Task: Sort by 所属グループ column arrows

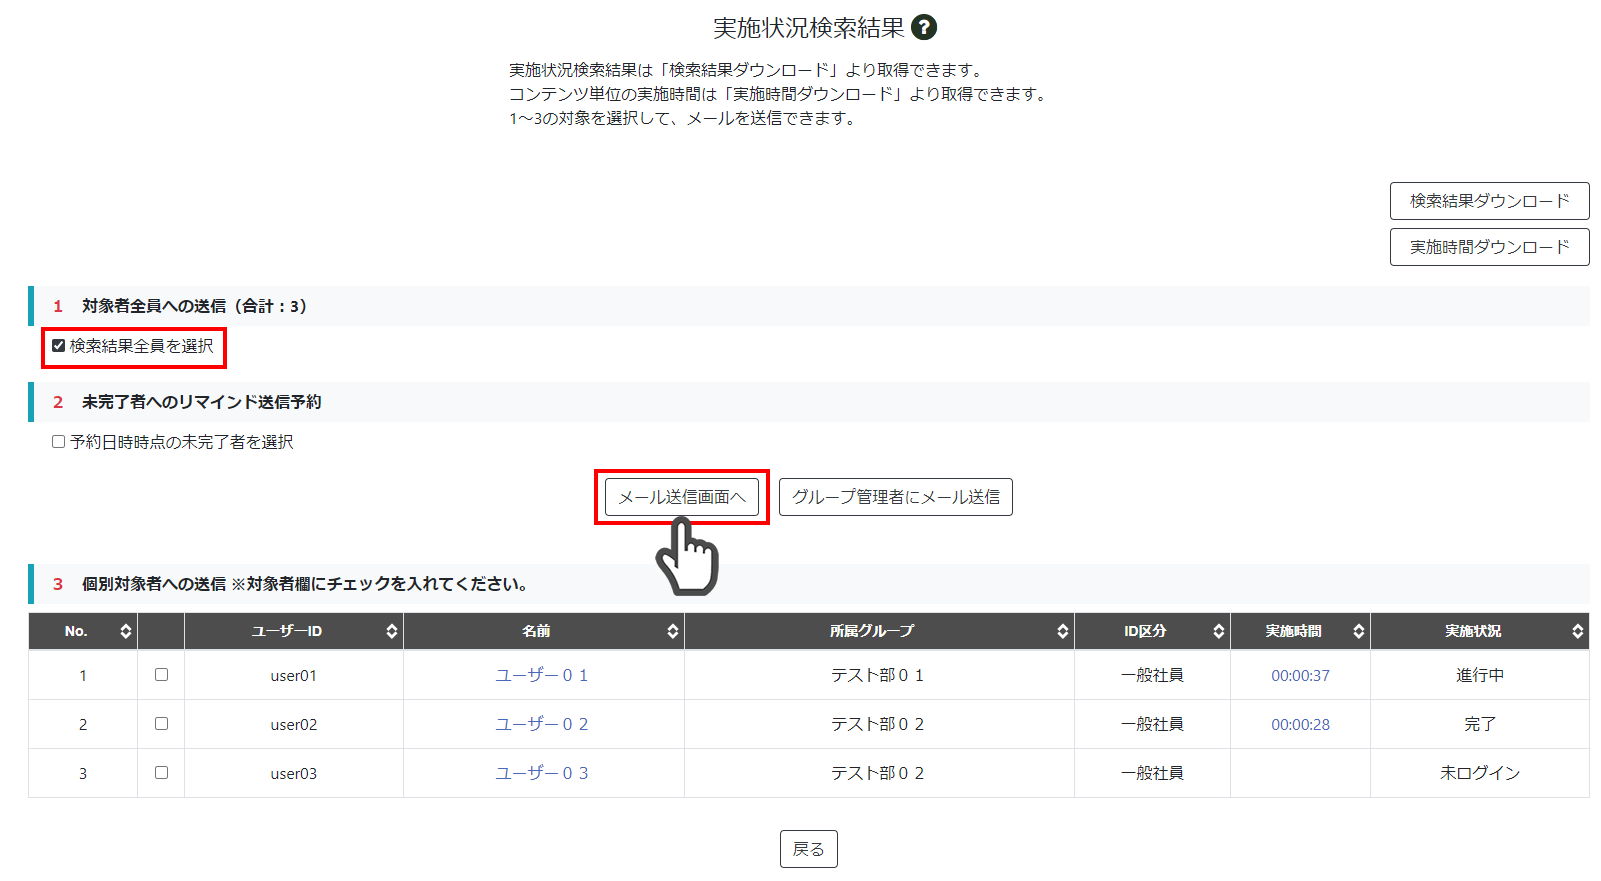Action: [x=1062, y=631]
